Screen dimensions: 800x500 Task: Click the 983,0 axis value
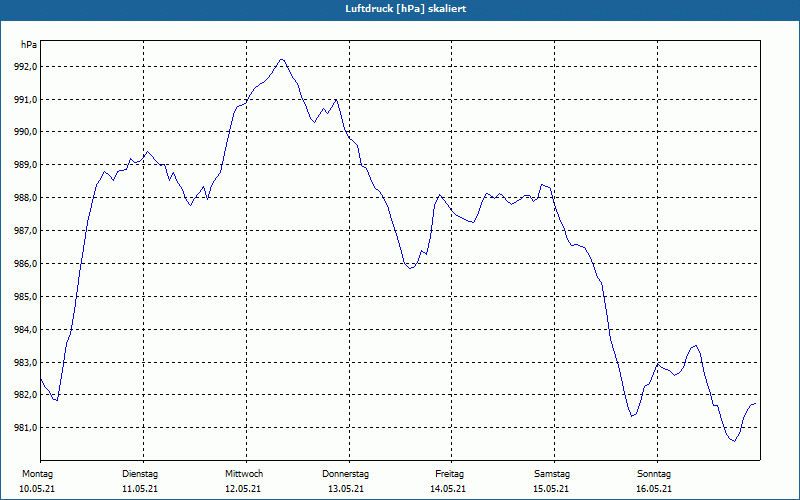(x=25, y=363)
